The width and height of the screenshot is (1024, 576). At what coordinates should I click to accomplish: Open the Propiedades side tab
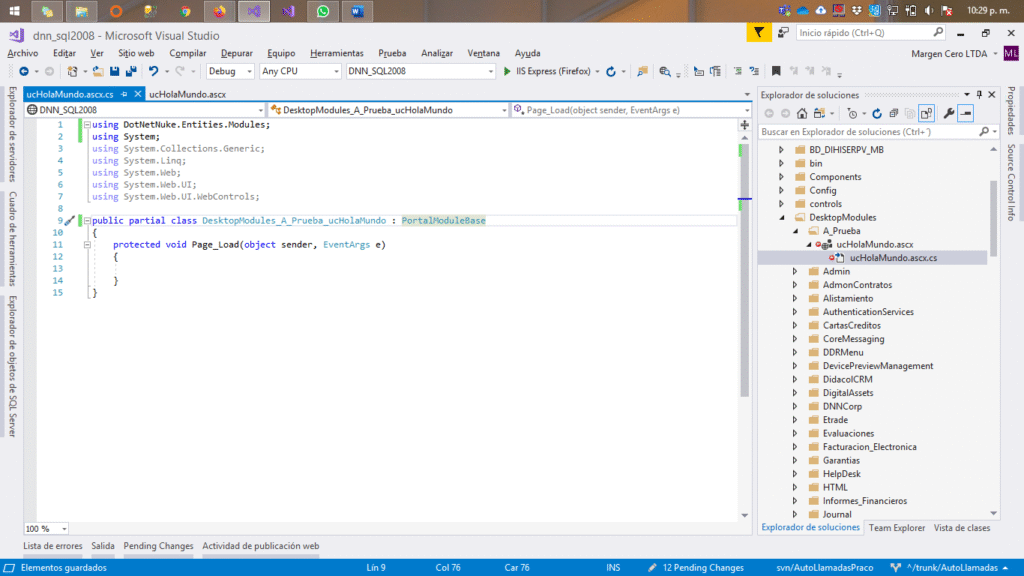pos(1011,110)
